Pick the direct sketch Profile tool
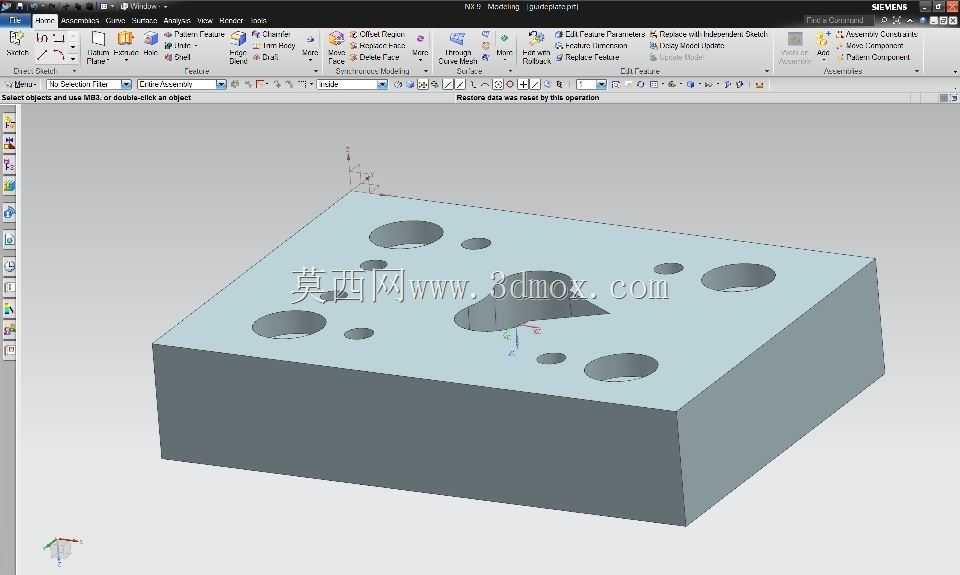Viewport: 960px width, 575px height. 42,38
